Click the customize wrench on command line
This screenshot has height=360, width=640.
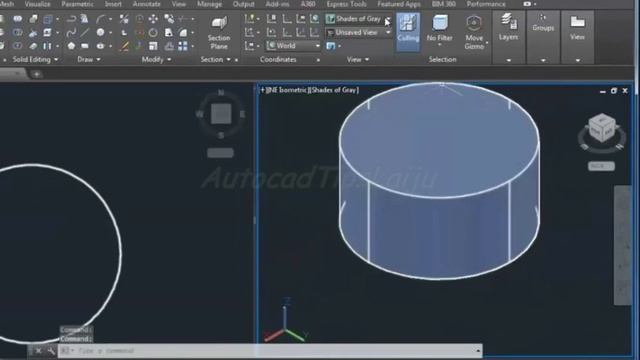pos(51,351)
